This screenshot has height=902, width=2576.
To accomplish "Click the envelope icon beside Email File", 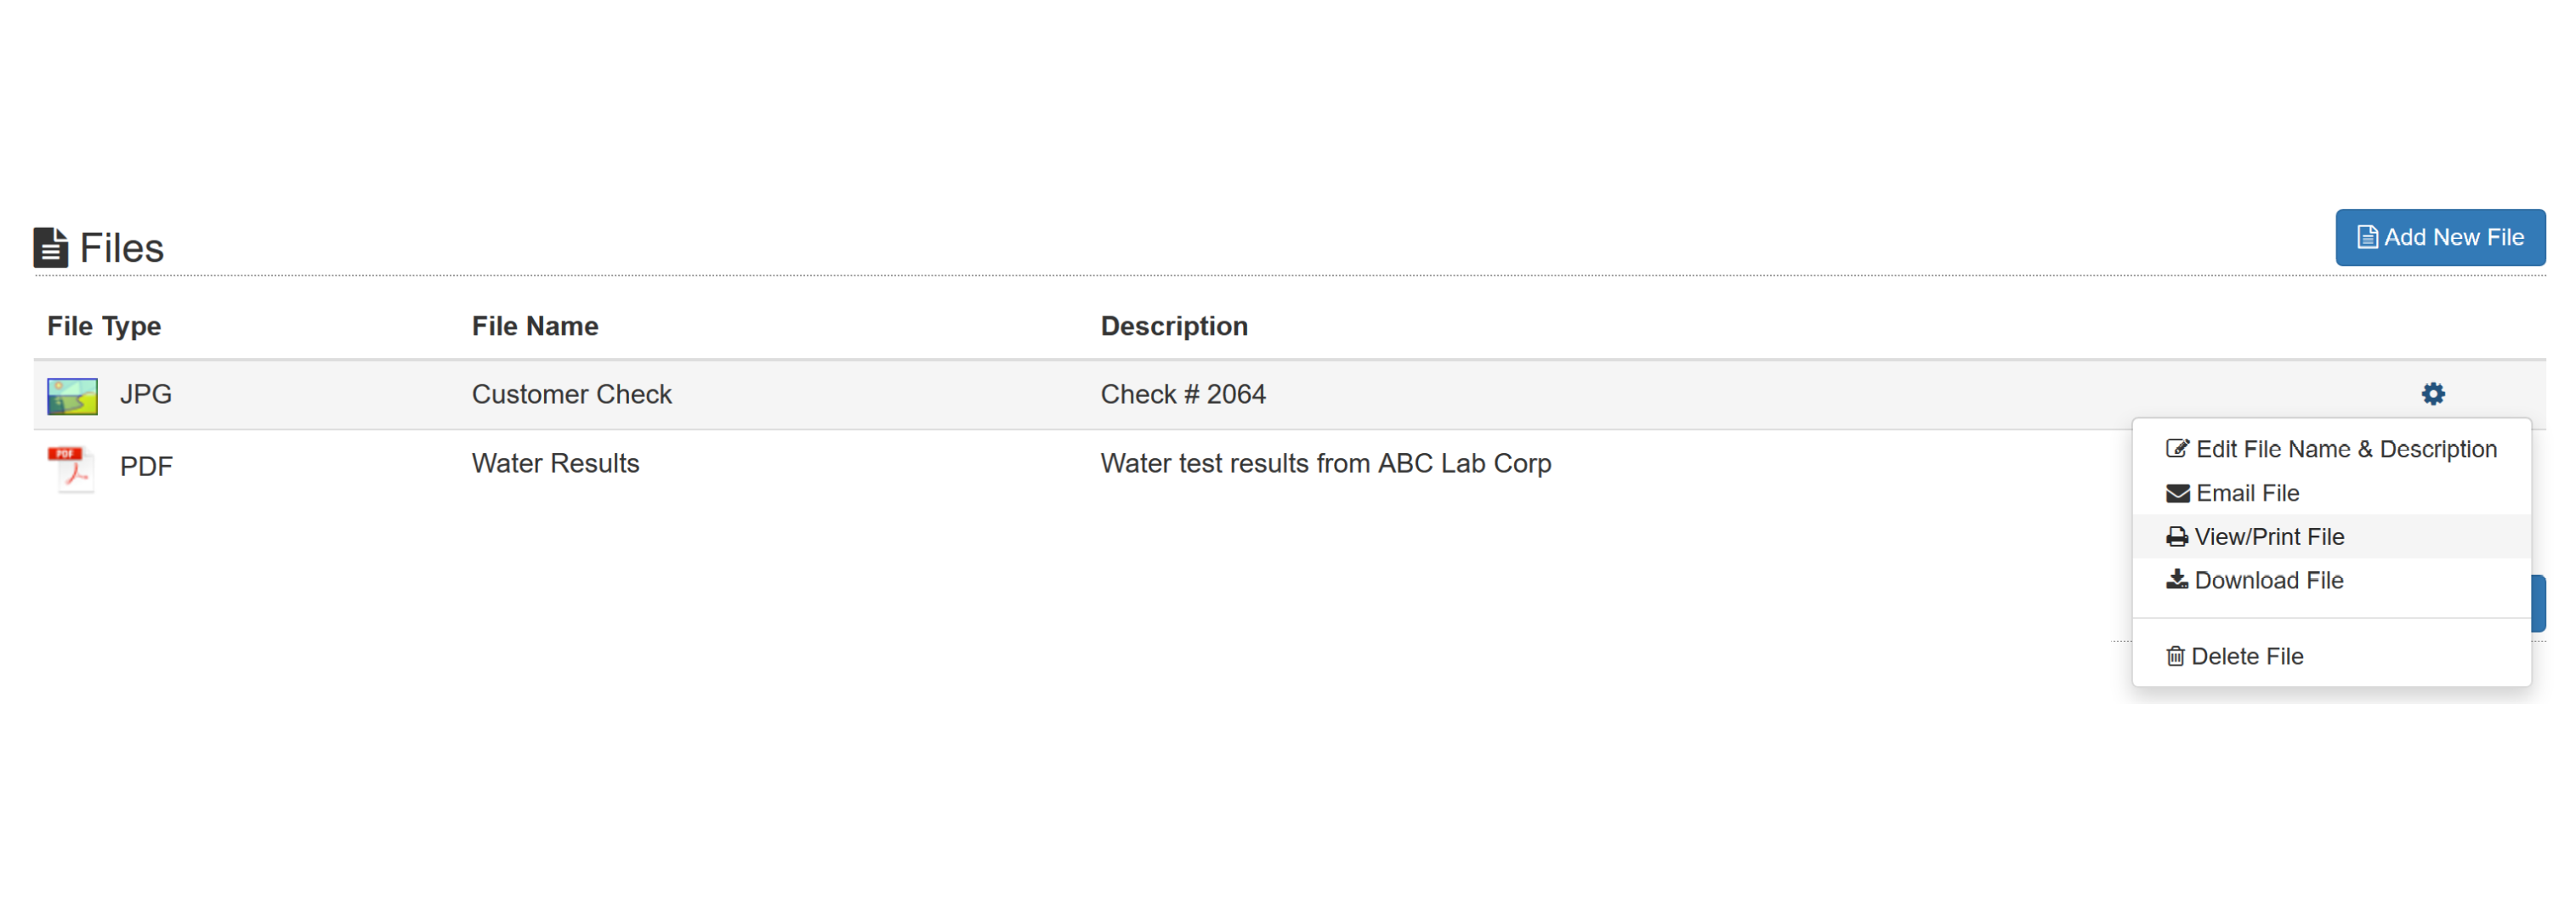I will tap(2177, 494).
